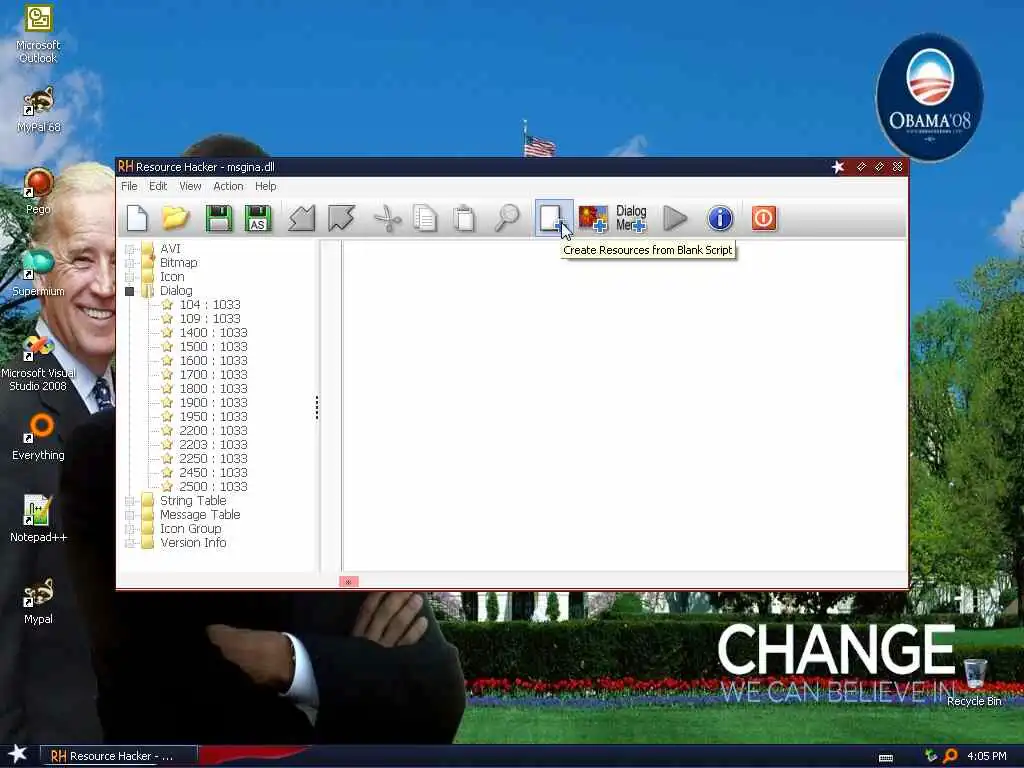Select dialog resource 1600 : 1033
The width and height of the screenshot is (1024, 768).
(x=213, y=361)
